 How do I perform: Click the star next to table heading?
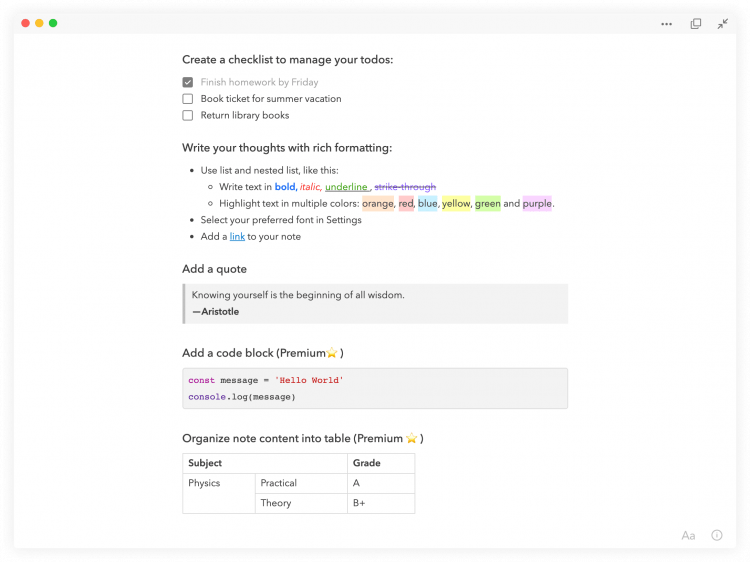[411, 438]
